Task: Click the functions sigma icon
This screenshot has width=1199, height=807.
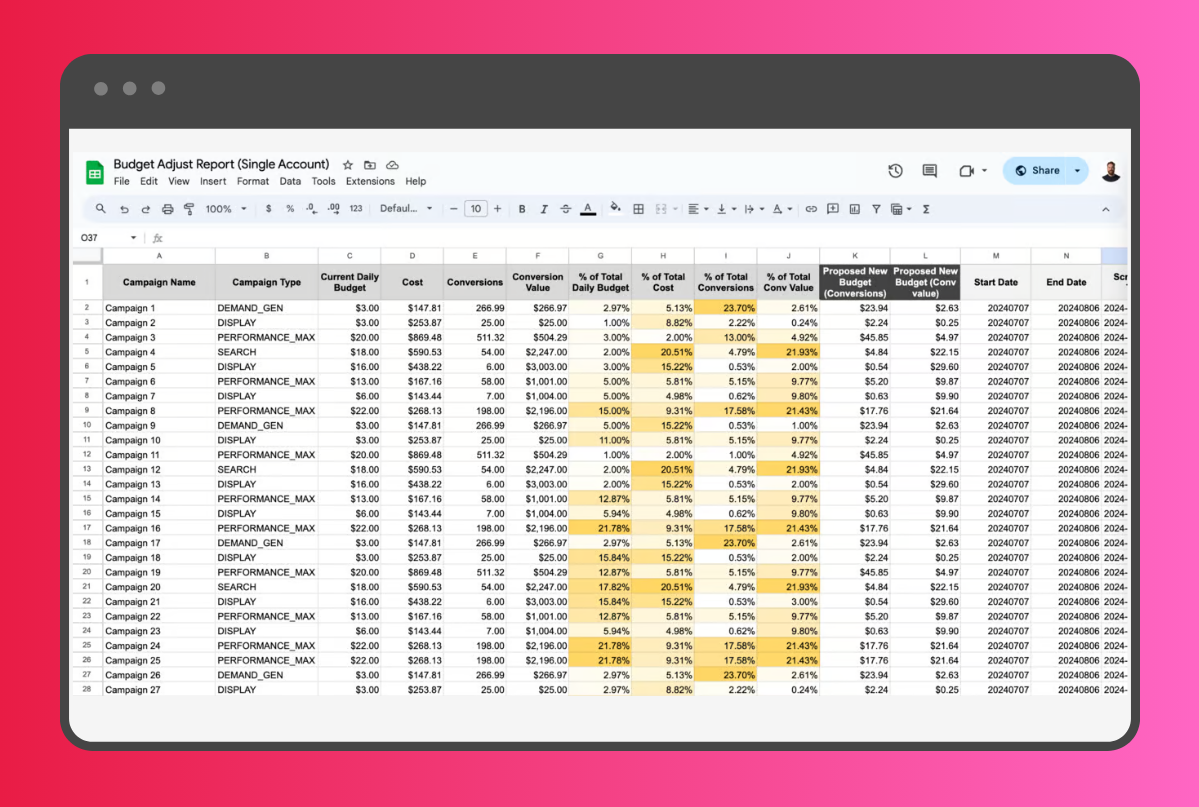Action: 925,209
